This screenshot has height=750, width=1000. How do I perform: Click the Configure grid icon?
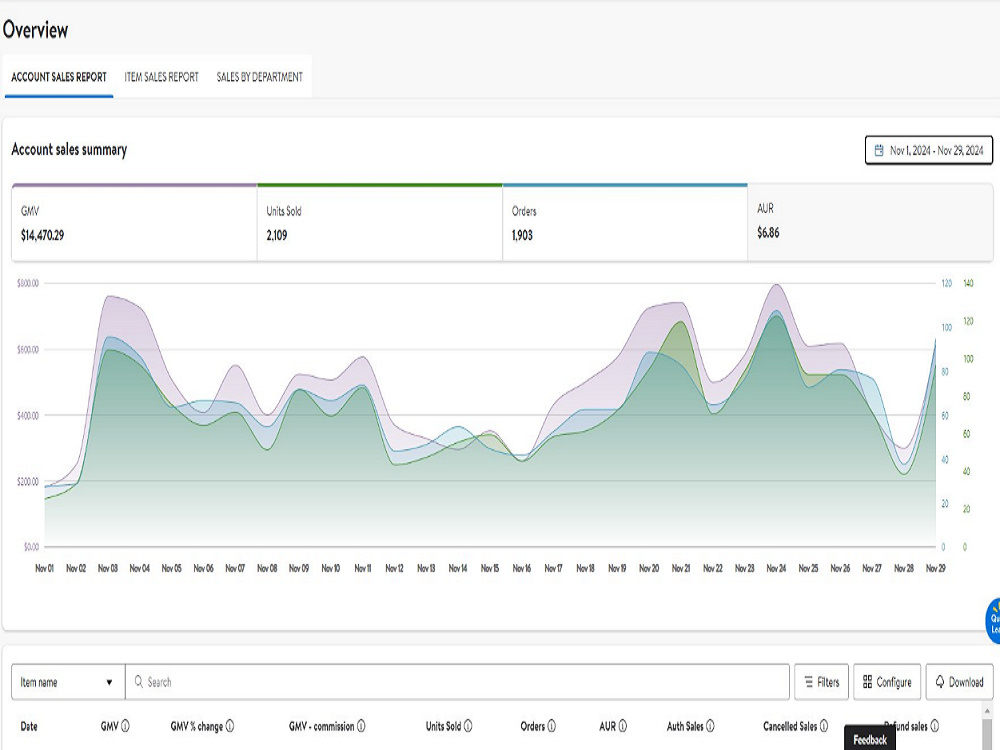(x=867, y=682)
